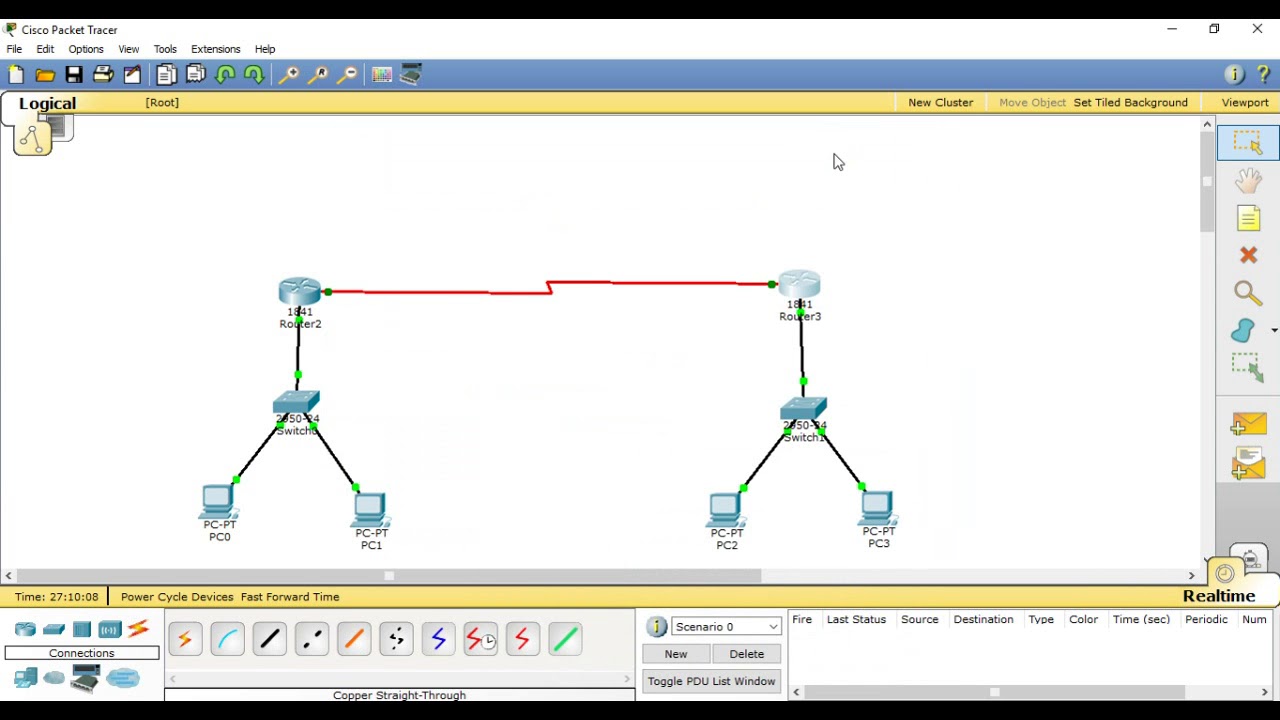Image resolution: width=1280 pixels, height=720 pixels.
Task: Click Set Tiled Background
Action: [1131, 102]
